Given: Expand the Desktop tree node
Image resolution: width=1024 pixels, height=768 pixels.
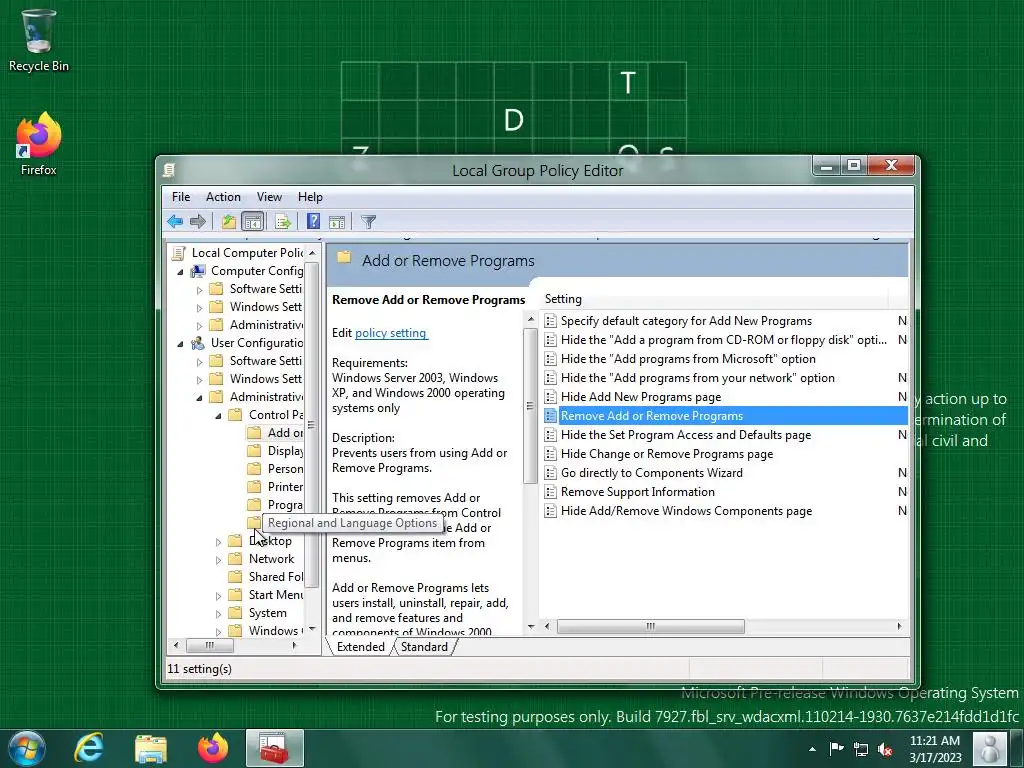Looking at the screenshot, I should click(x=218, y=541).
